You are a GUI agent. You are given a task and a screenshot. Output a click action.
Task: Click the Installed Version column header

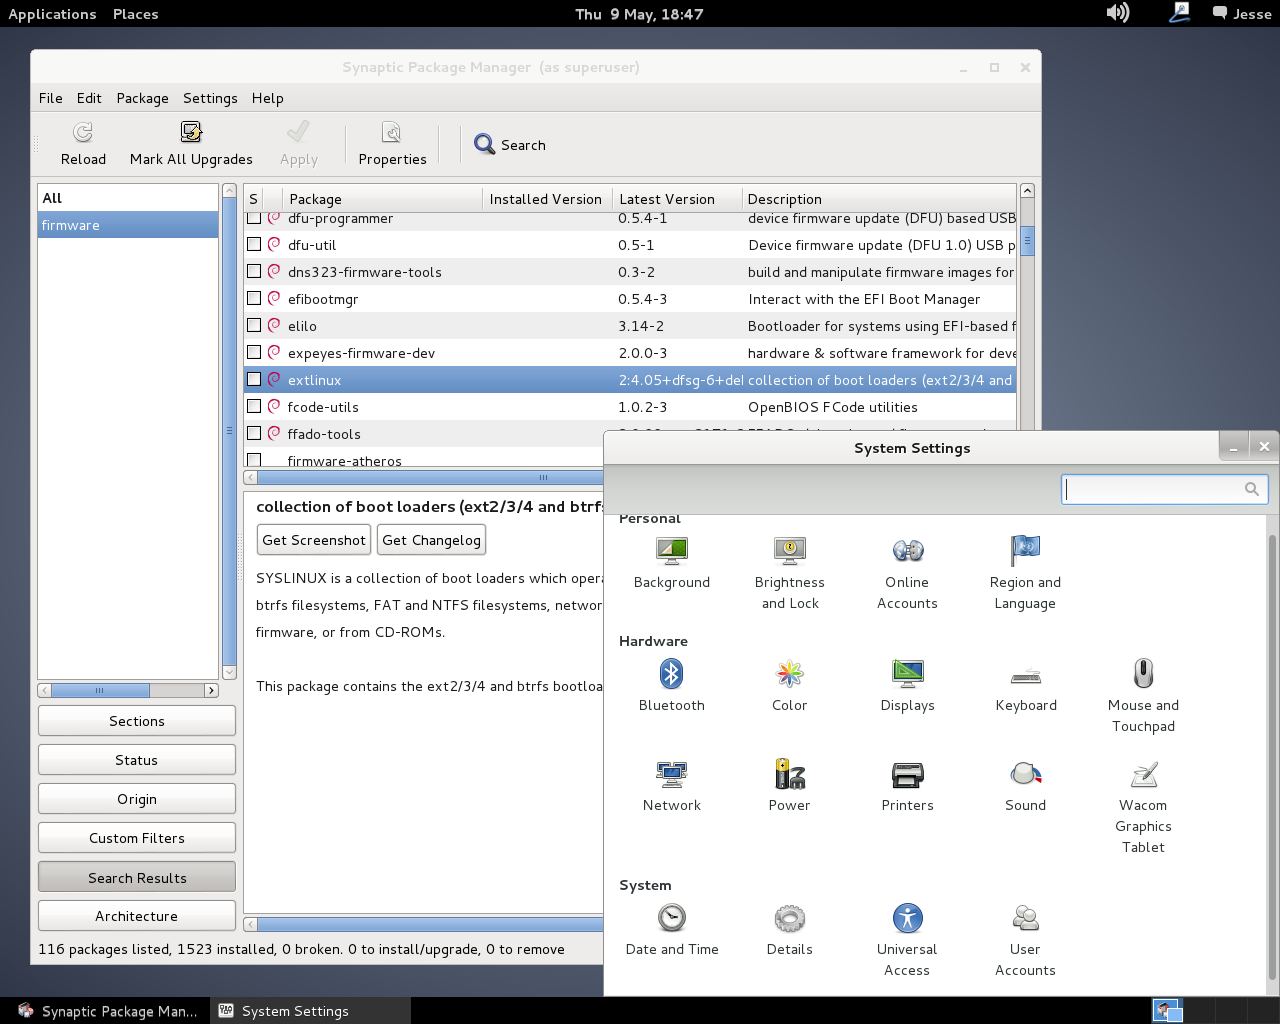547,199
